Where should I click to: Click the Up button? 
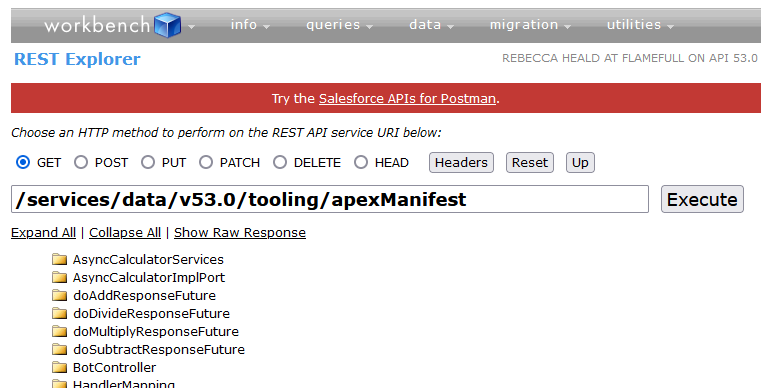pyautogui.click(x=580, y=162)
